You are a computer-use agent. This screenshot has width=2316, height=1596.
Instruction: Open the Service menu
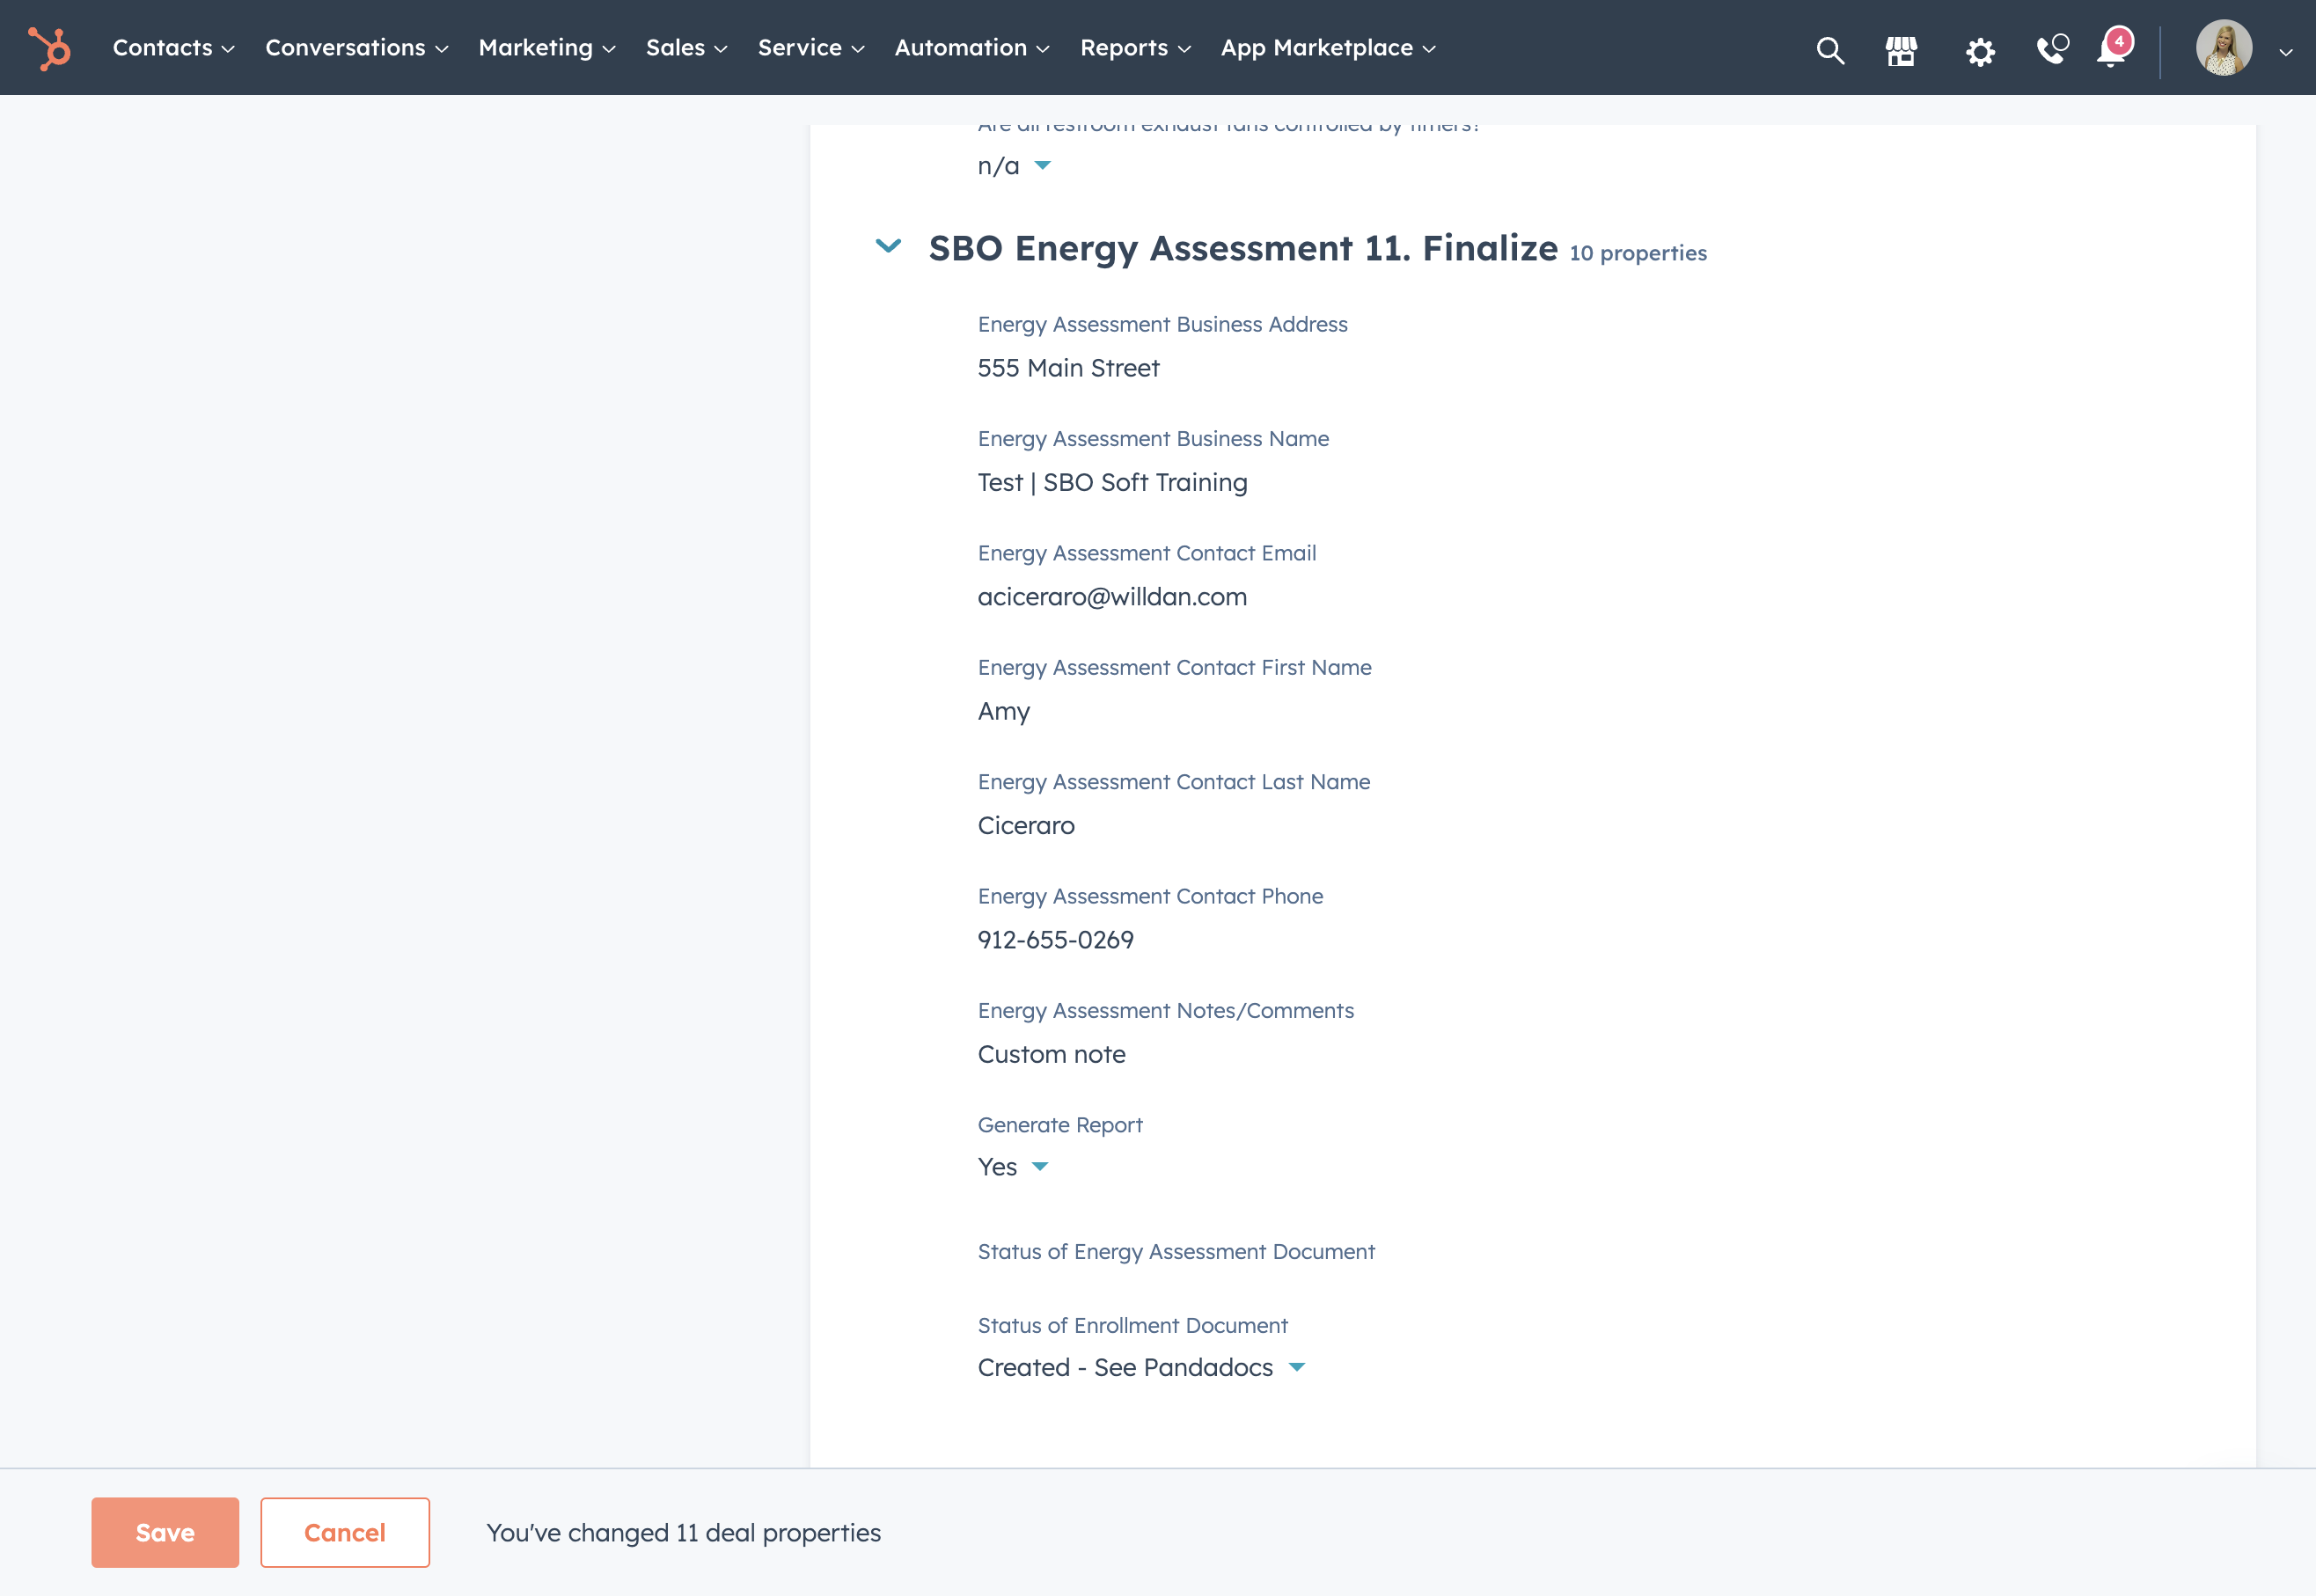point(811,48)
